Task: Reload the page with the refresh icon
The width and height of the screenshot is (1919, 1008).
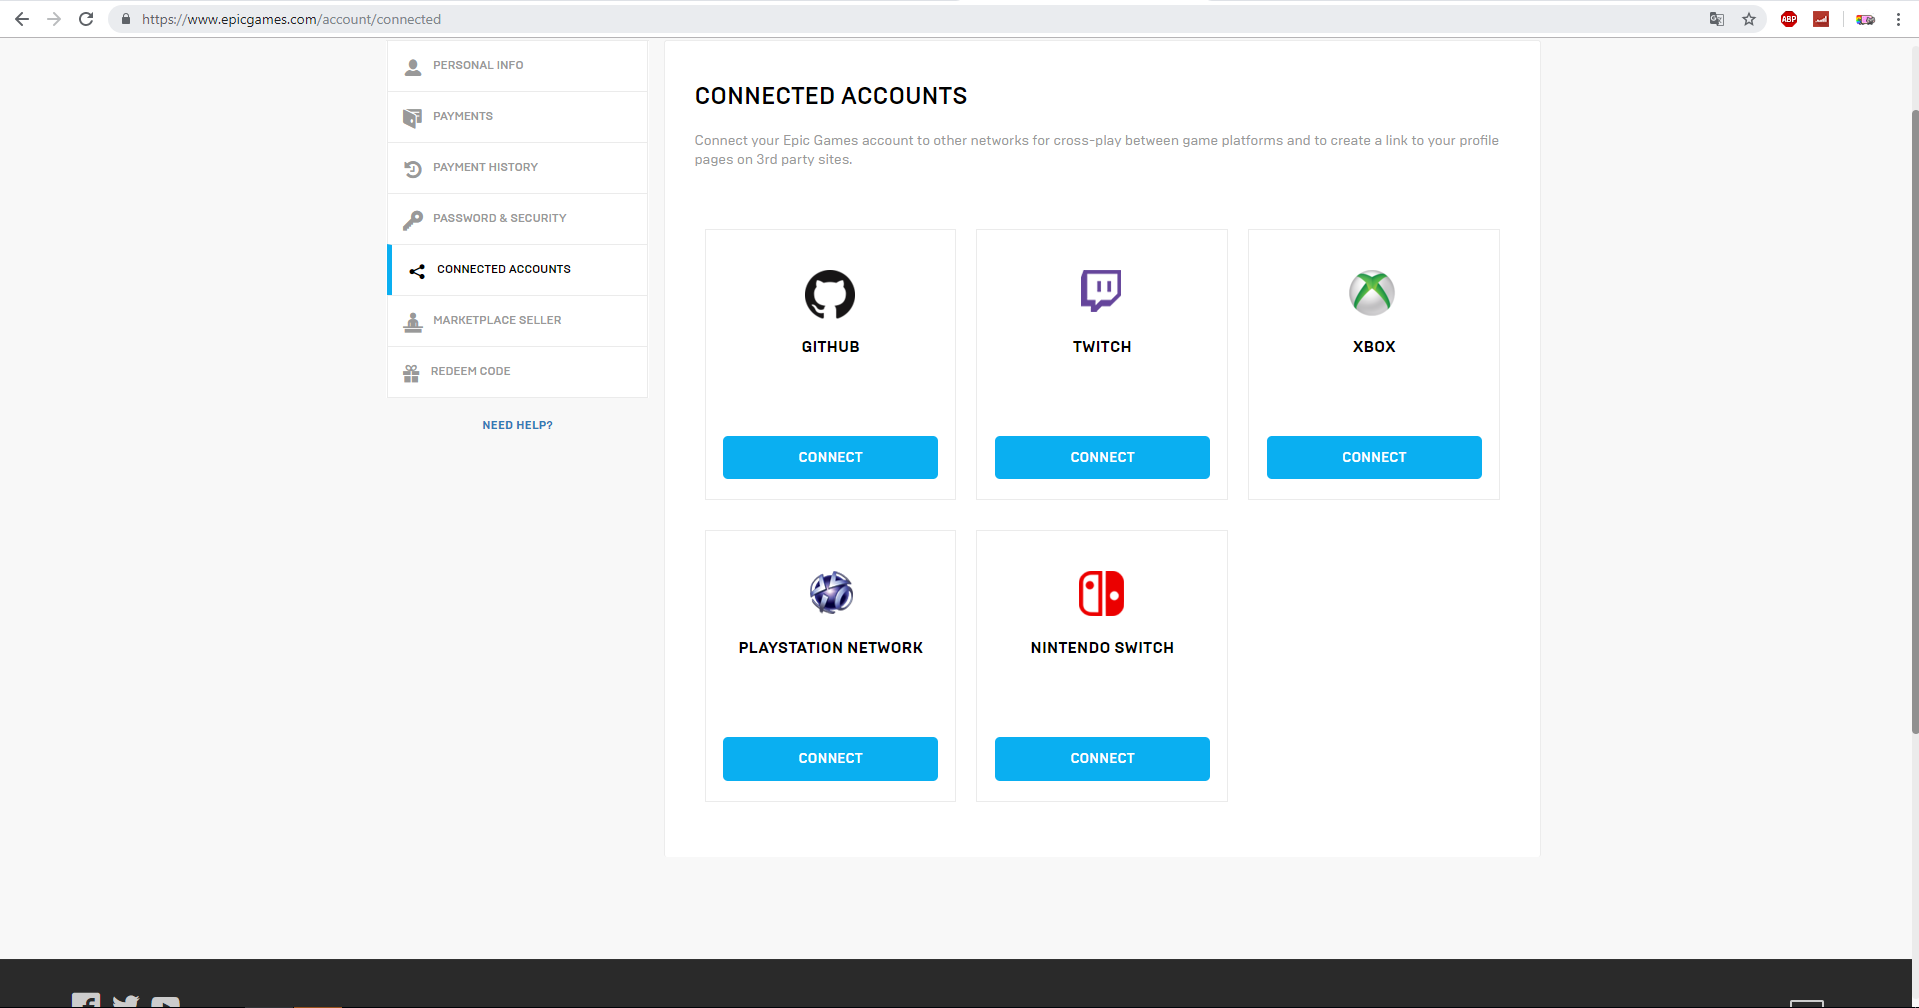Action: [x=86, y=19]
